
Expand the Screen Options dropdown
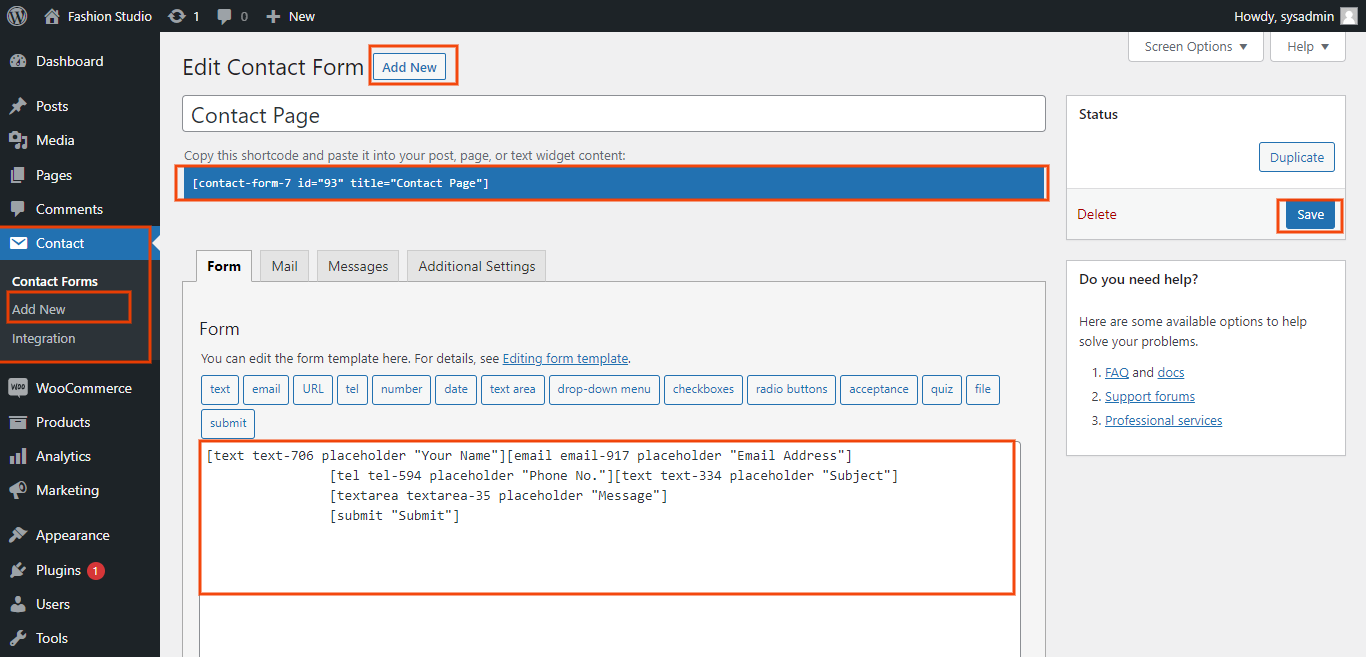tap(1196, 47)
